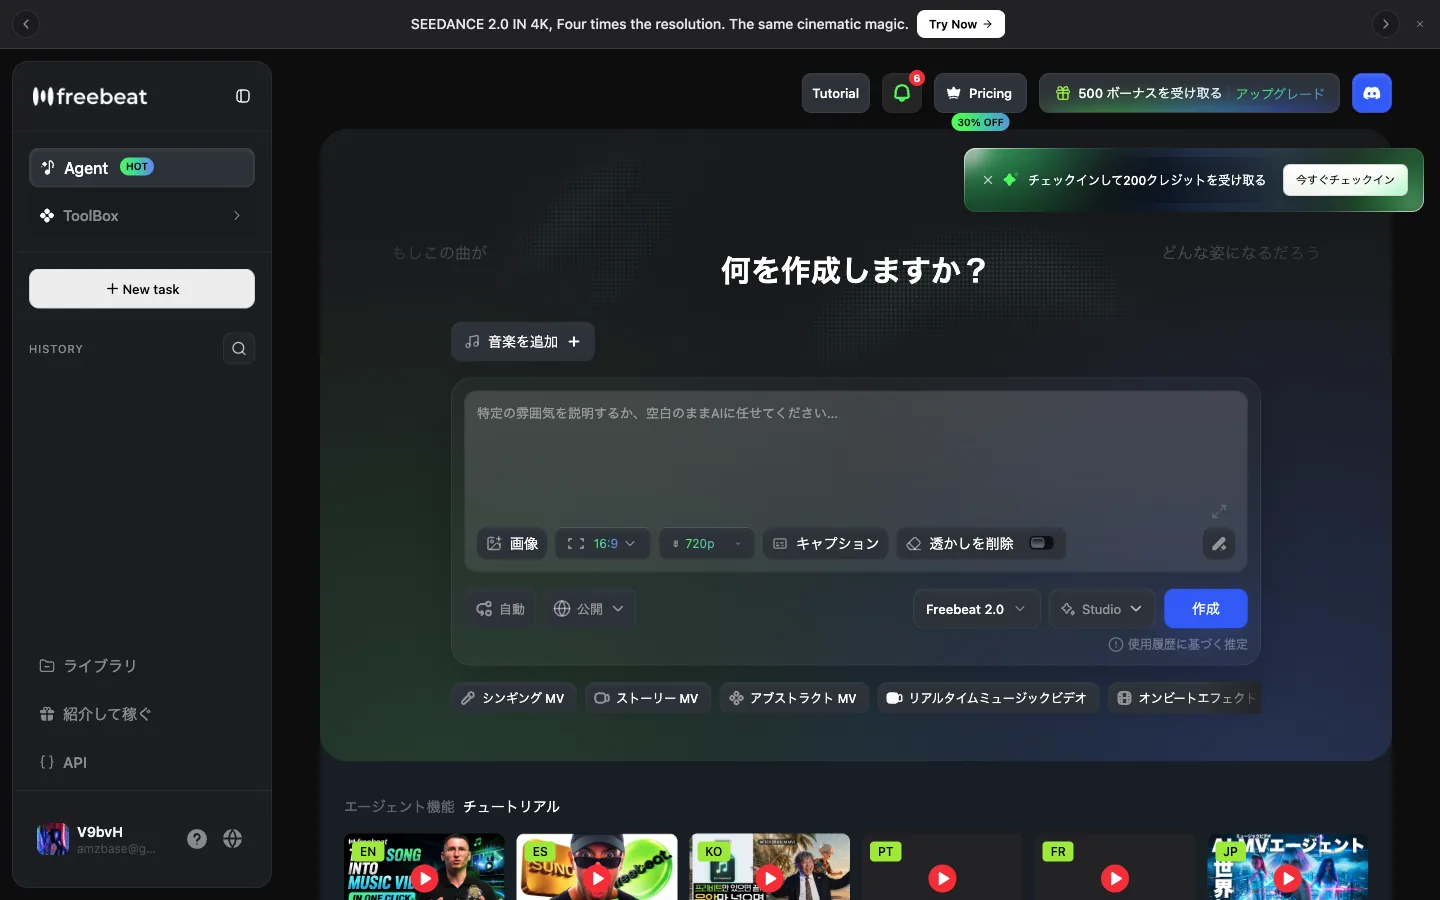Select the Story MV preset
The width and height of the screenshot is (1440, 900).
click(647, 698)
